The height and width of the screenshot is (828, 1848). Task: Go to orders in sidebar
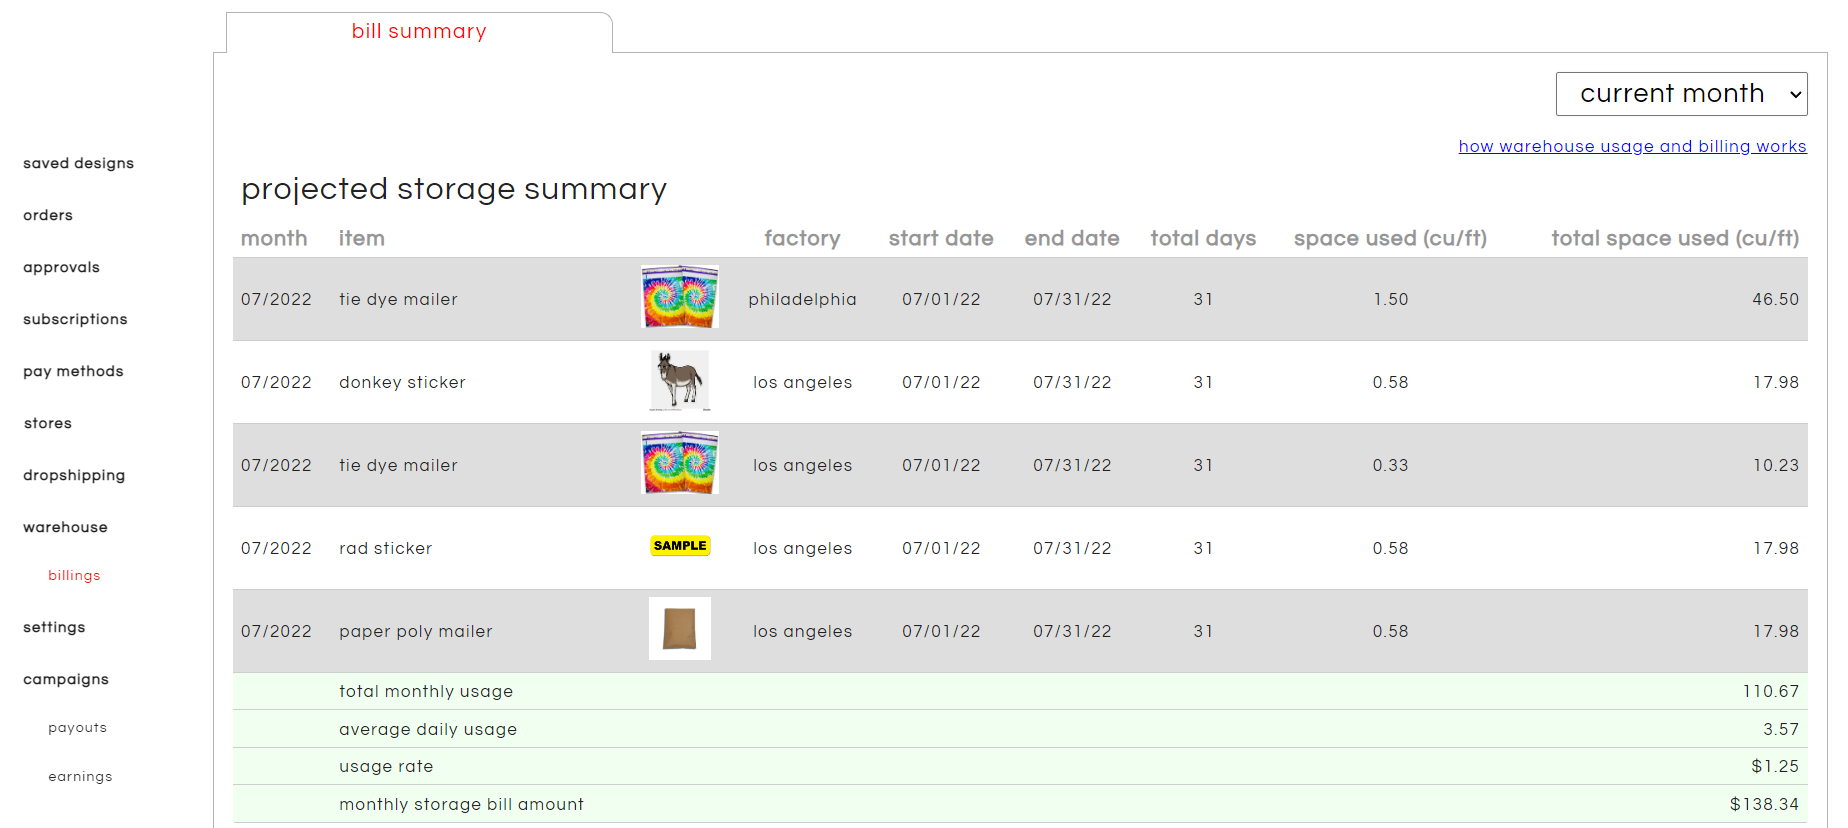48,215
